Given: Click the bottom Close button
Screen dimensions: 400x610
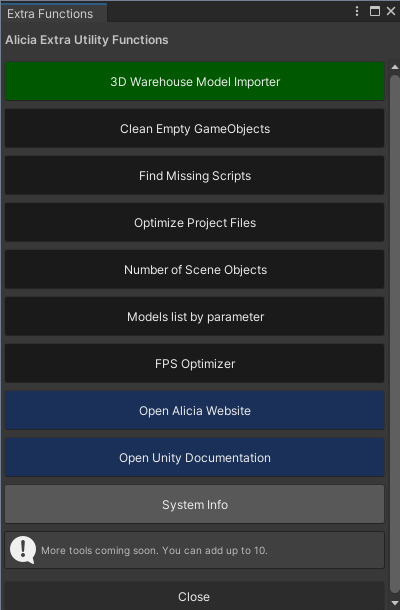Looking at the screenshot, I should [x=194, y=596].
